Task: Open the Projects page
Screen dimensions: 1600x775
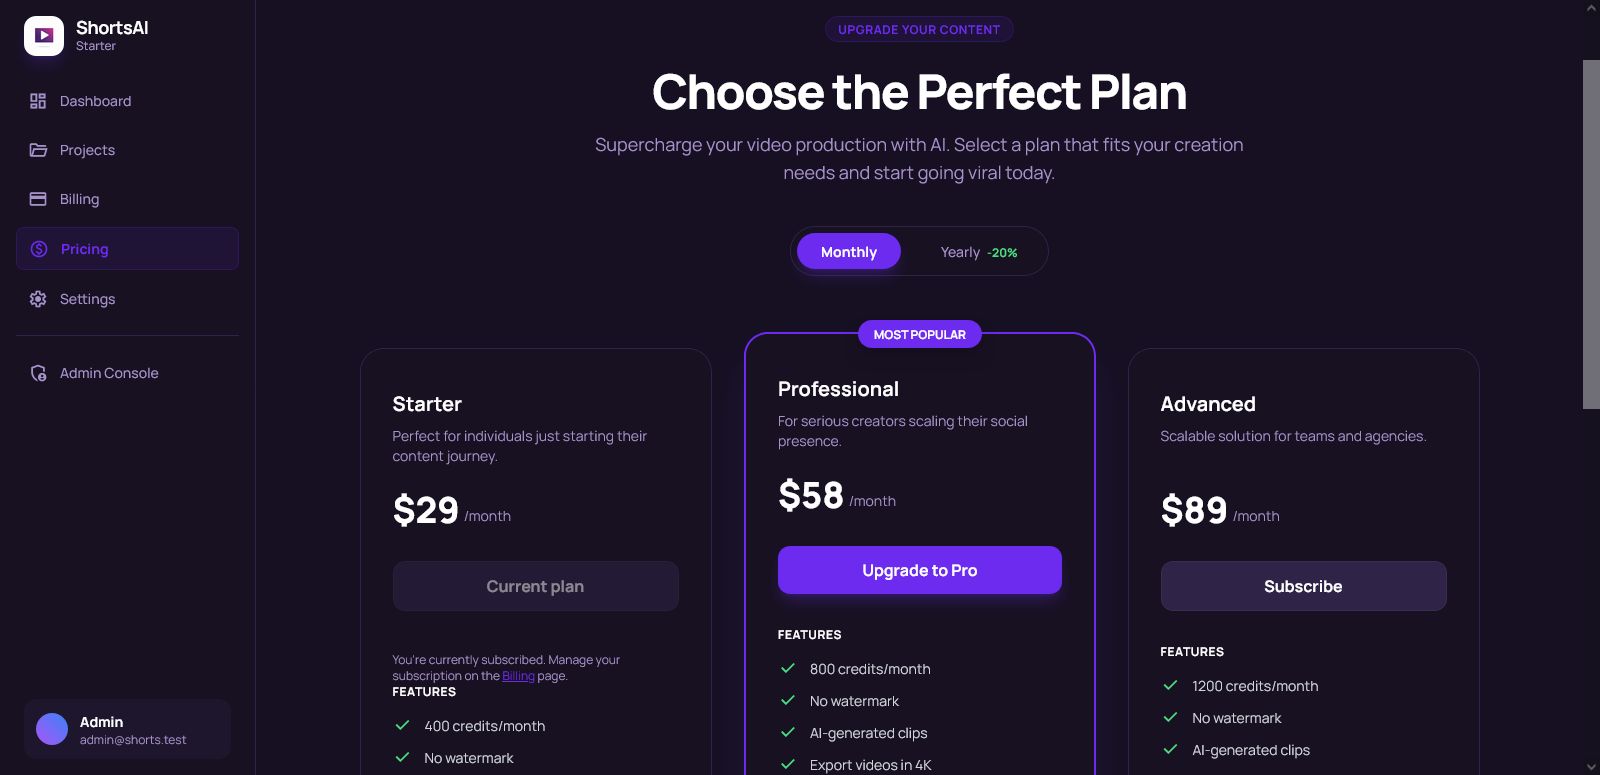Action: click(87, 150)
